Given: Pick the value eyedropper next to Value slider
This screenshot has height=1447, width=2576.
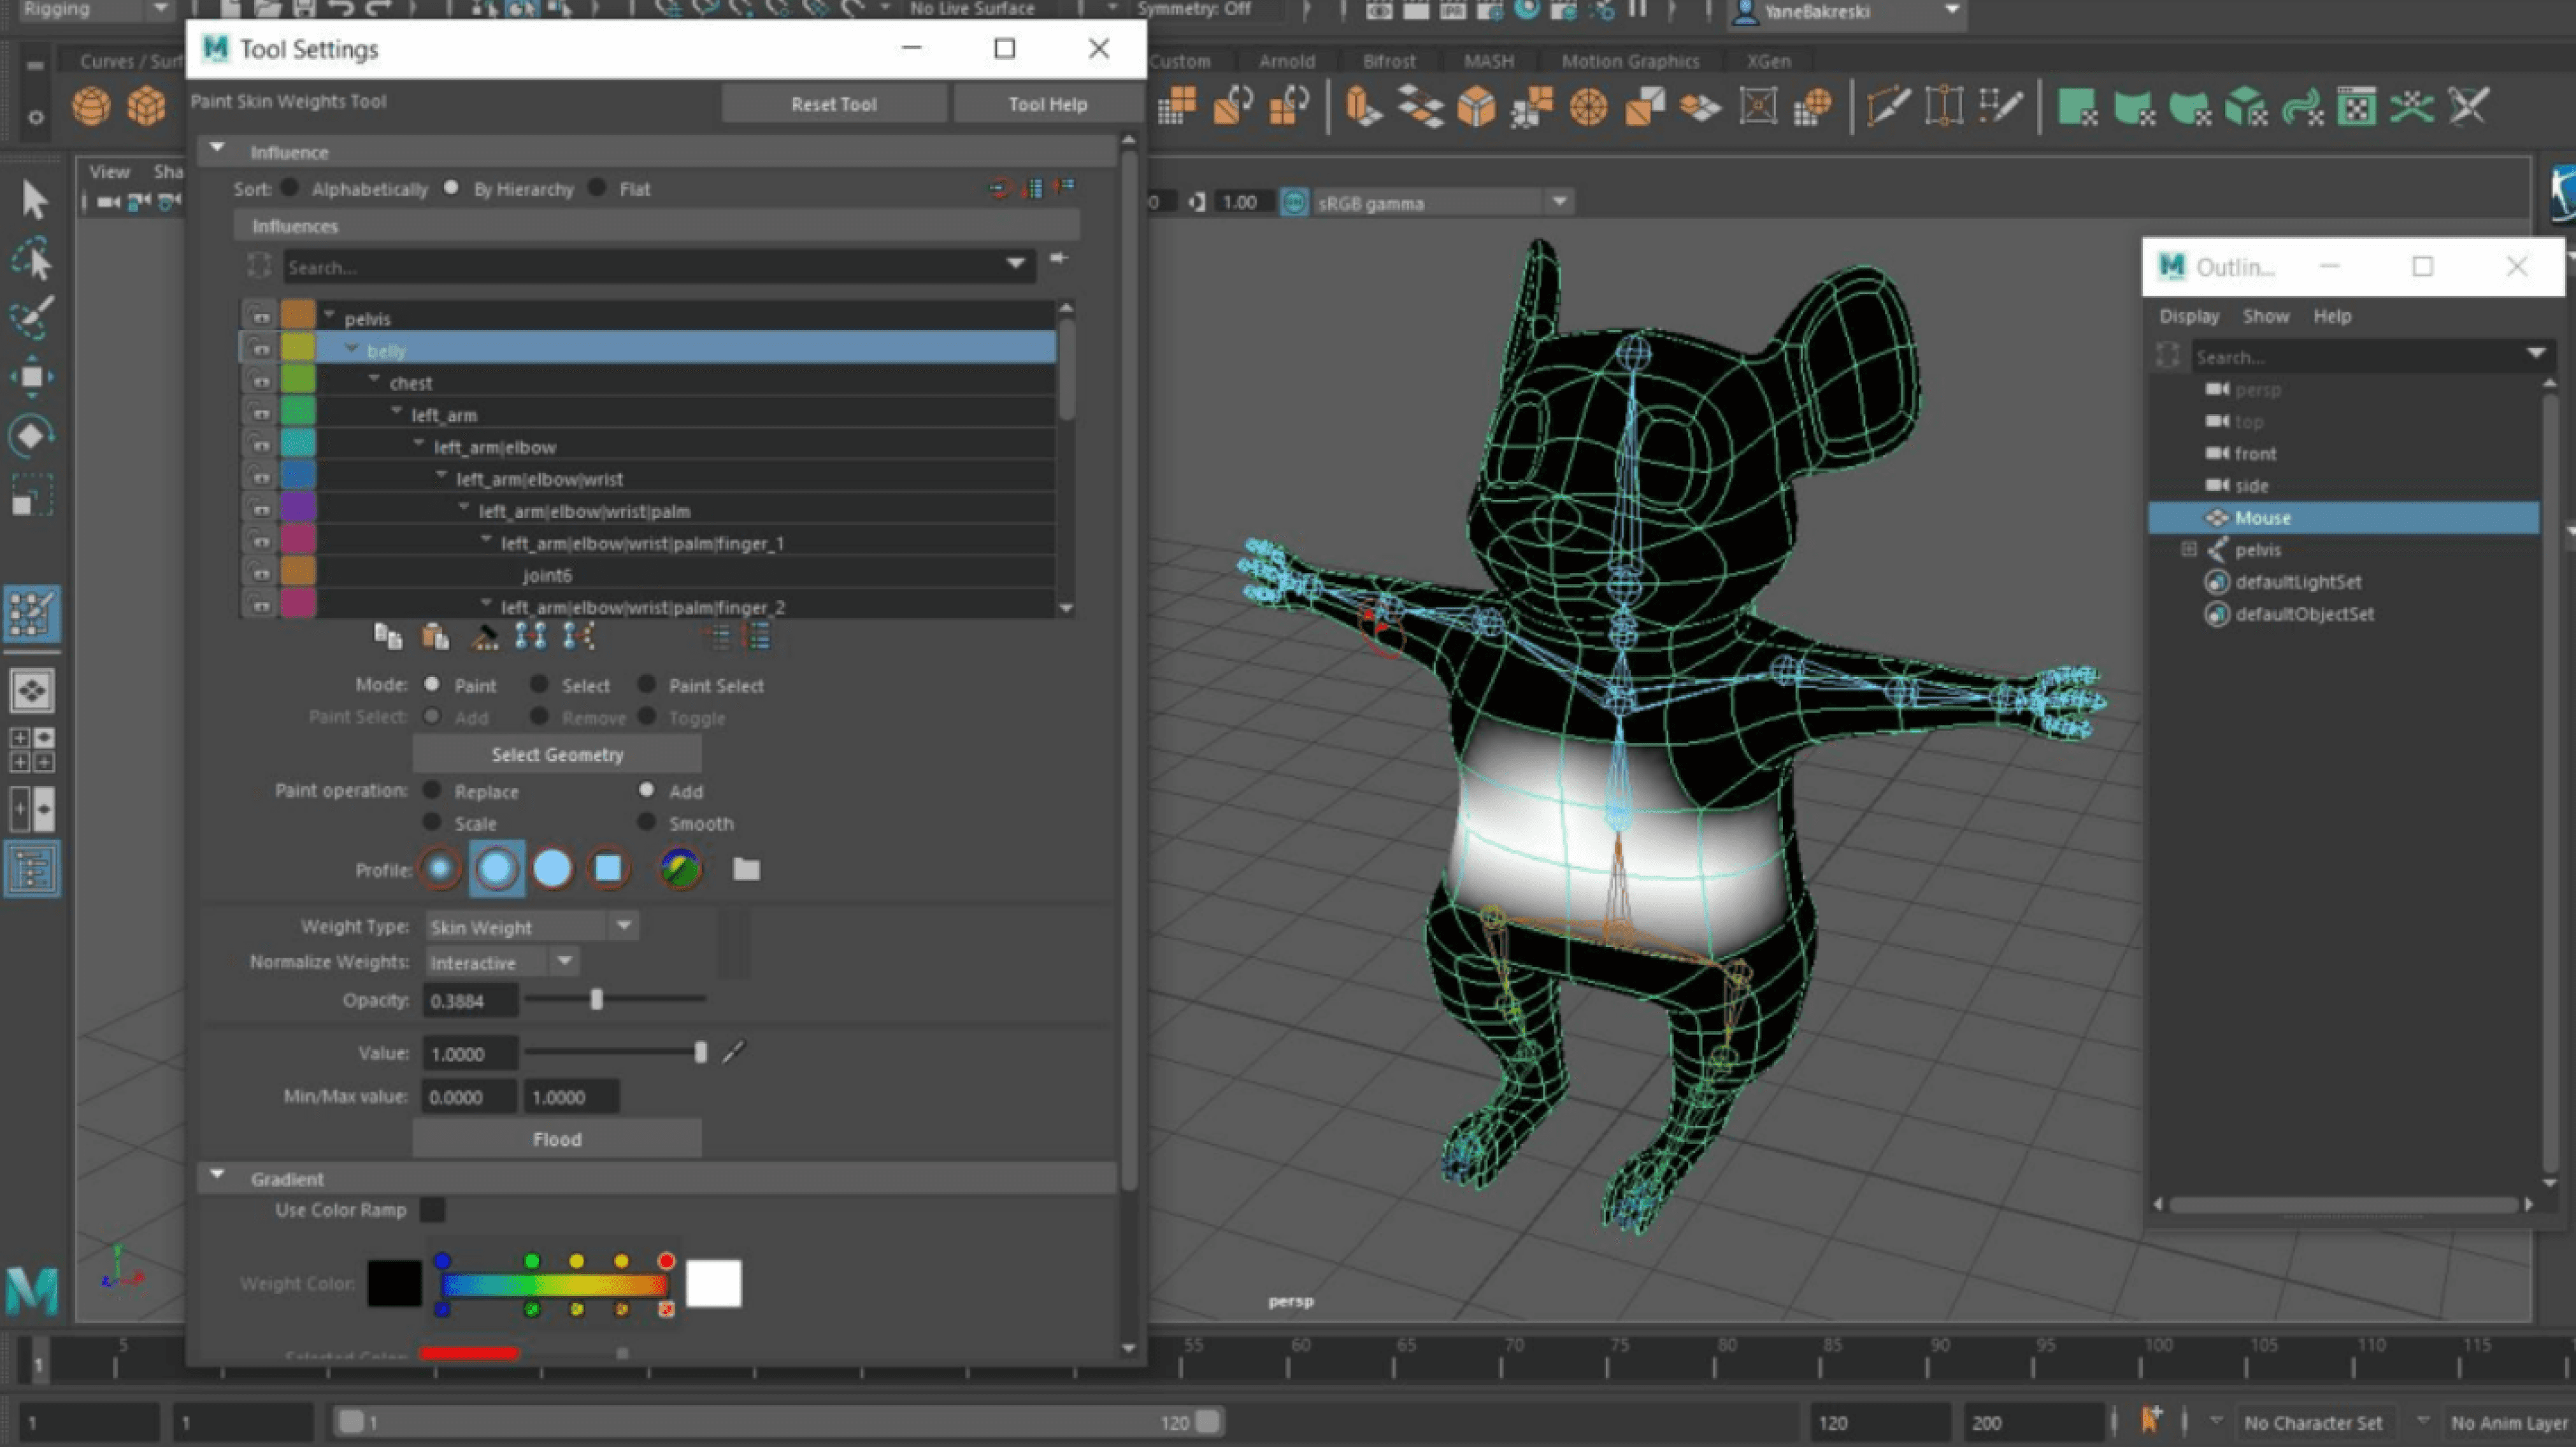Looking at the screenshot, I should [x=734, y=1052].
